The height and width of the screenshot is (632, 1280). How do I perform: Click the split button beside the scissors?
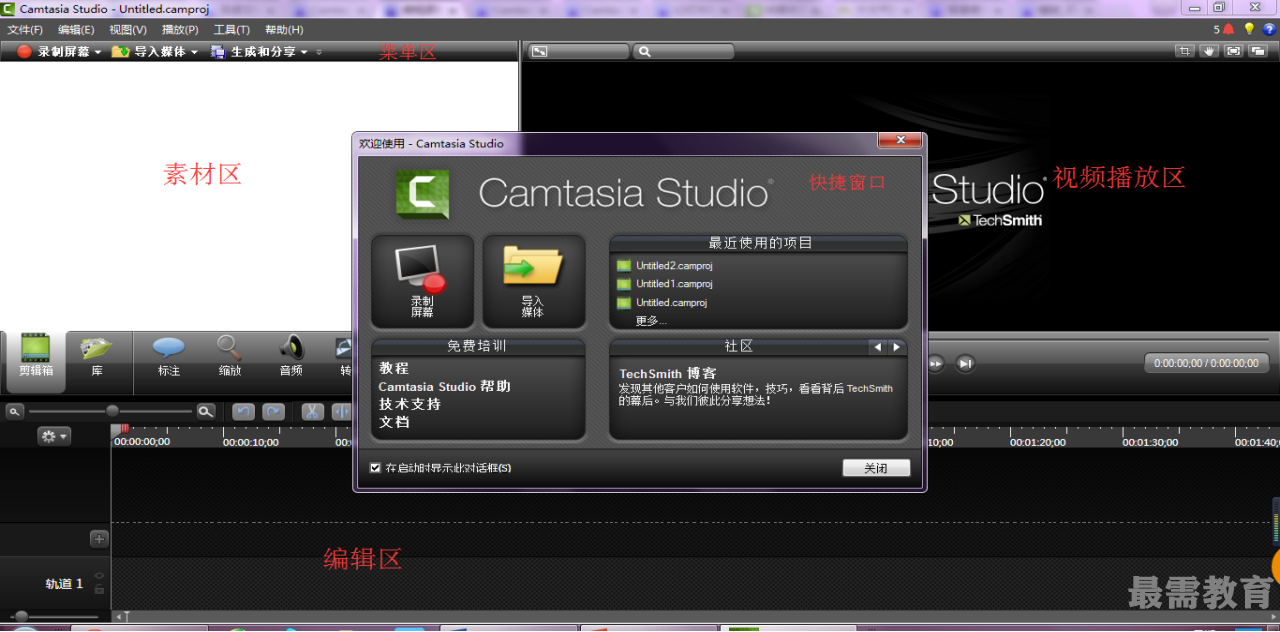(x=341, y=411)
